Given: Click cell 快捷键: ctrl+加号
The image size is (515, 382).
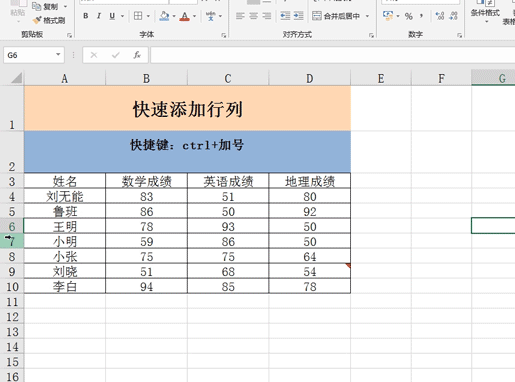Looking at the screenshot, I should point(187,152).
